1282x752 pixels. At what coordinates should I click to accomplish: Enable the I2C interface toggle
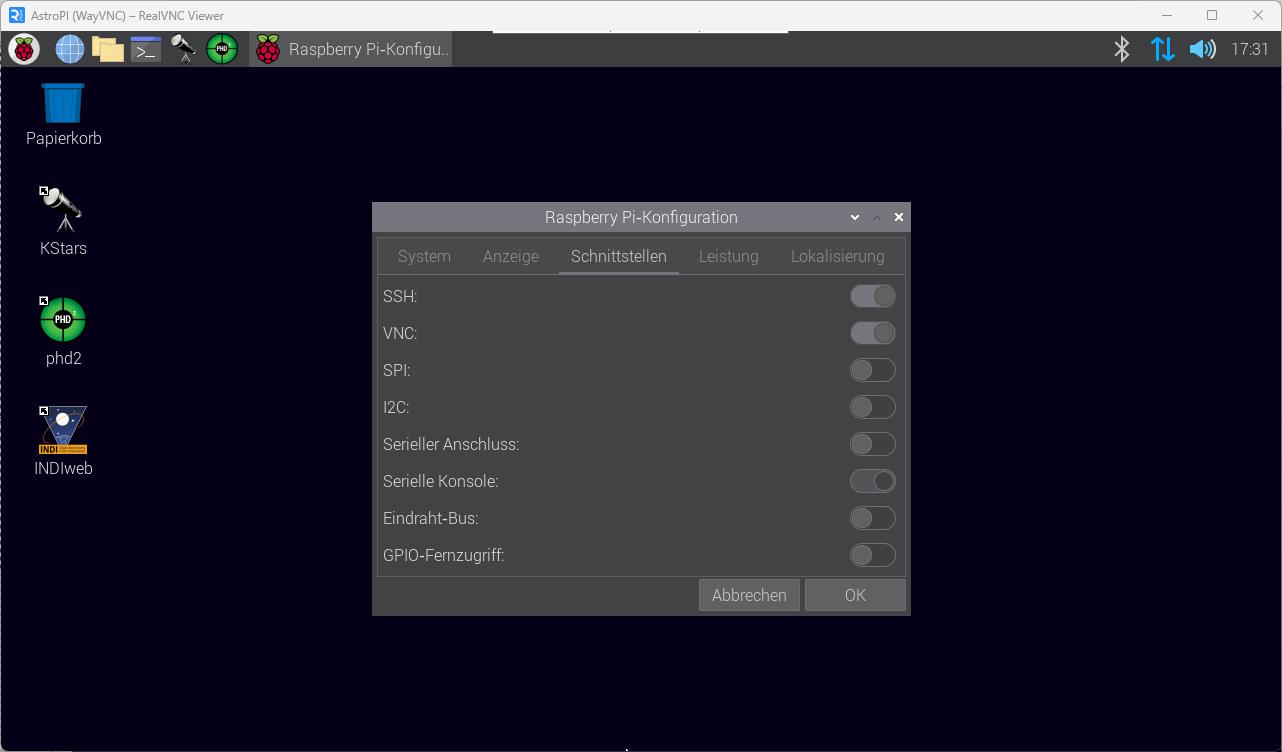pos(872,407)
